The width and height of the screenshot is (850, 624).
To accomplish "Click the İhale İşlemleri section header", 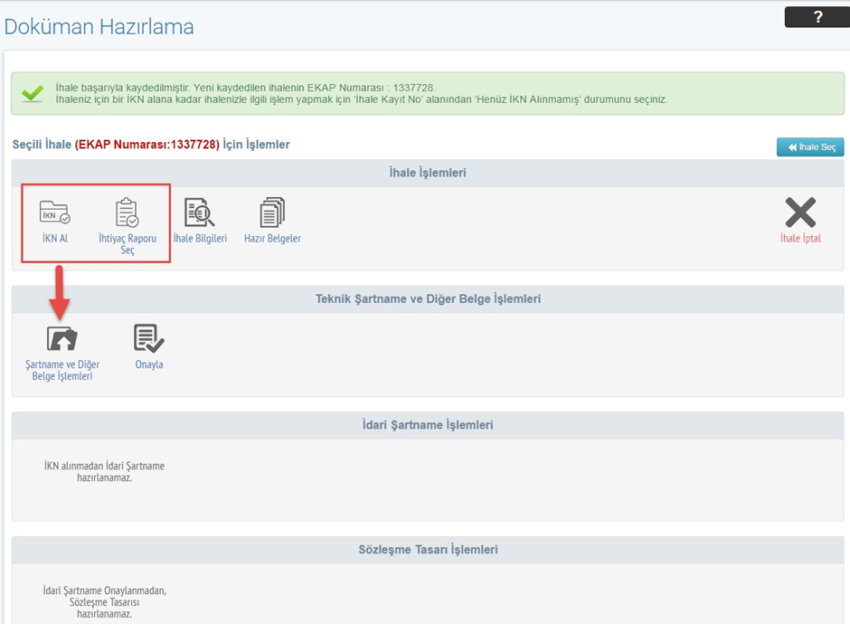I will 427,173.
